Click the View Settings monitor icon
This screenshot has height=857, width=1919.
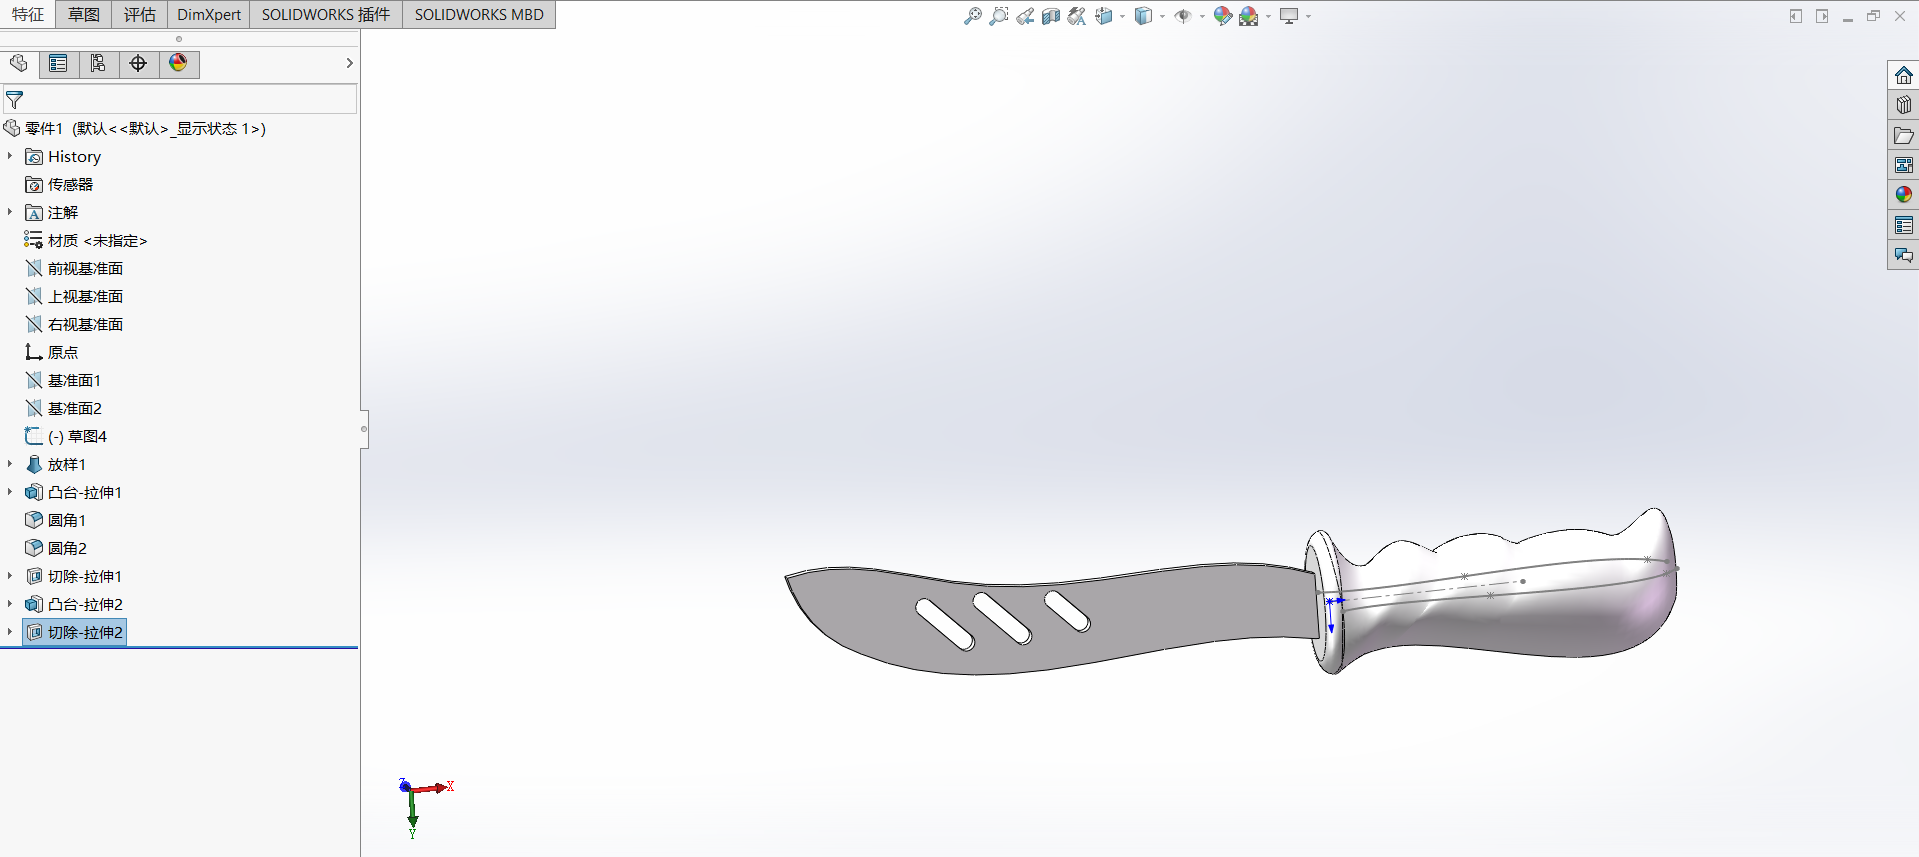click(x=1288, y=16)
